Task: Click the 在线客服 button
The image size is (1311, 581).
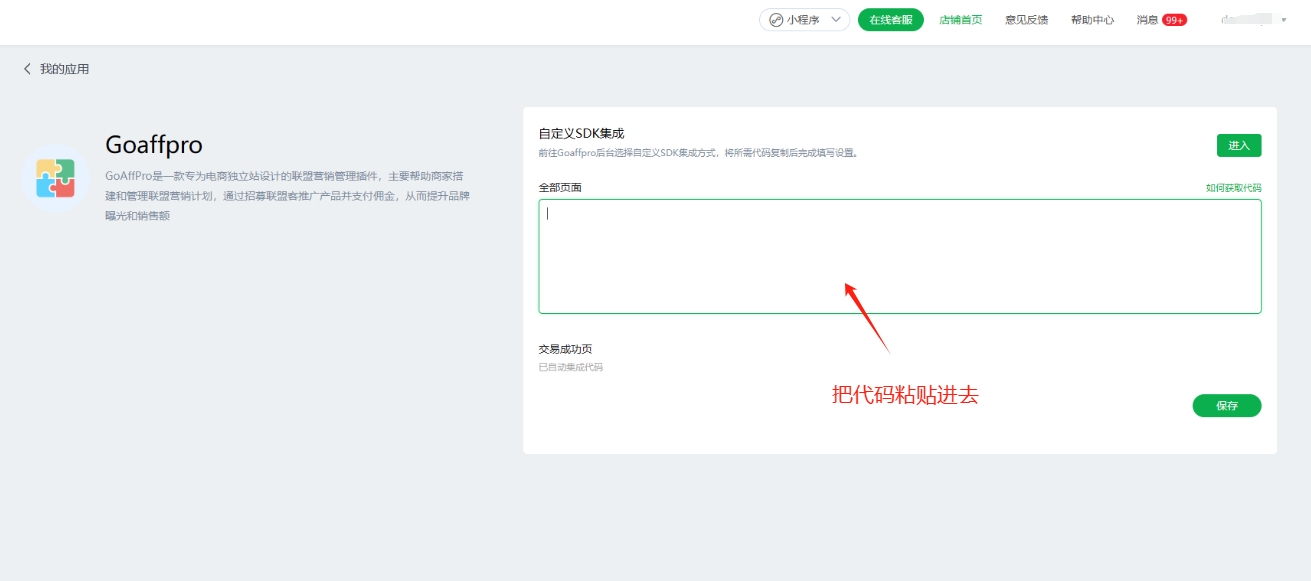Action: tap(891, 20)
